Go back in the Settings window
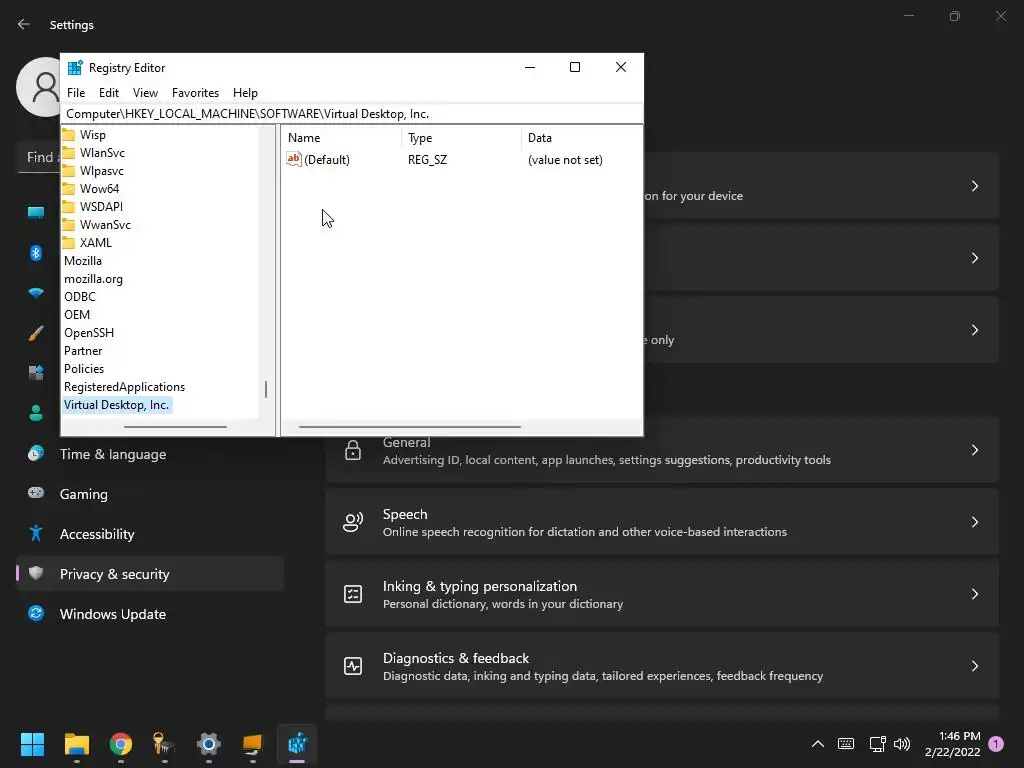Screen dimensions: 1024x768 coord(24,24)
